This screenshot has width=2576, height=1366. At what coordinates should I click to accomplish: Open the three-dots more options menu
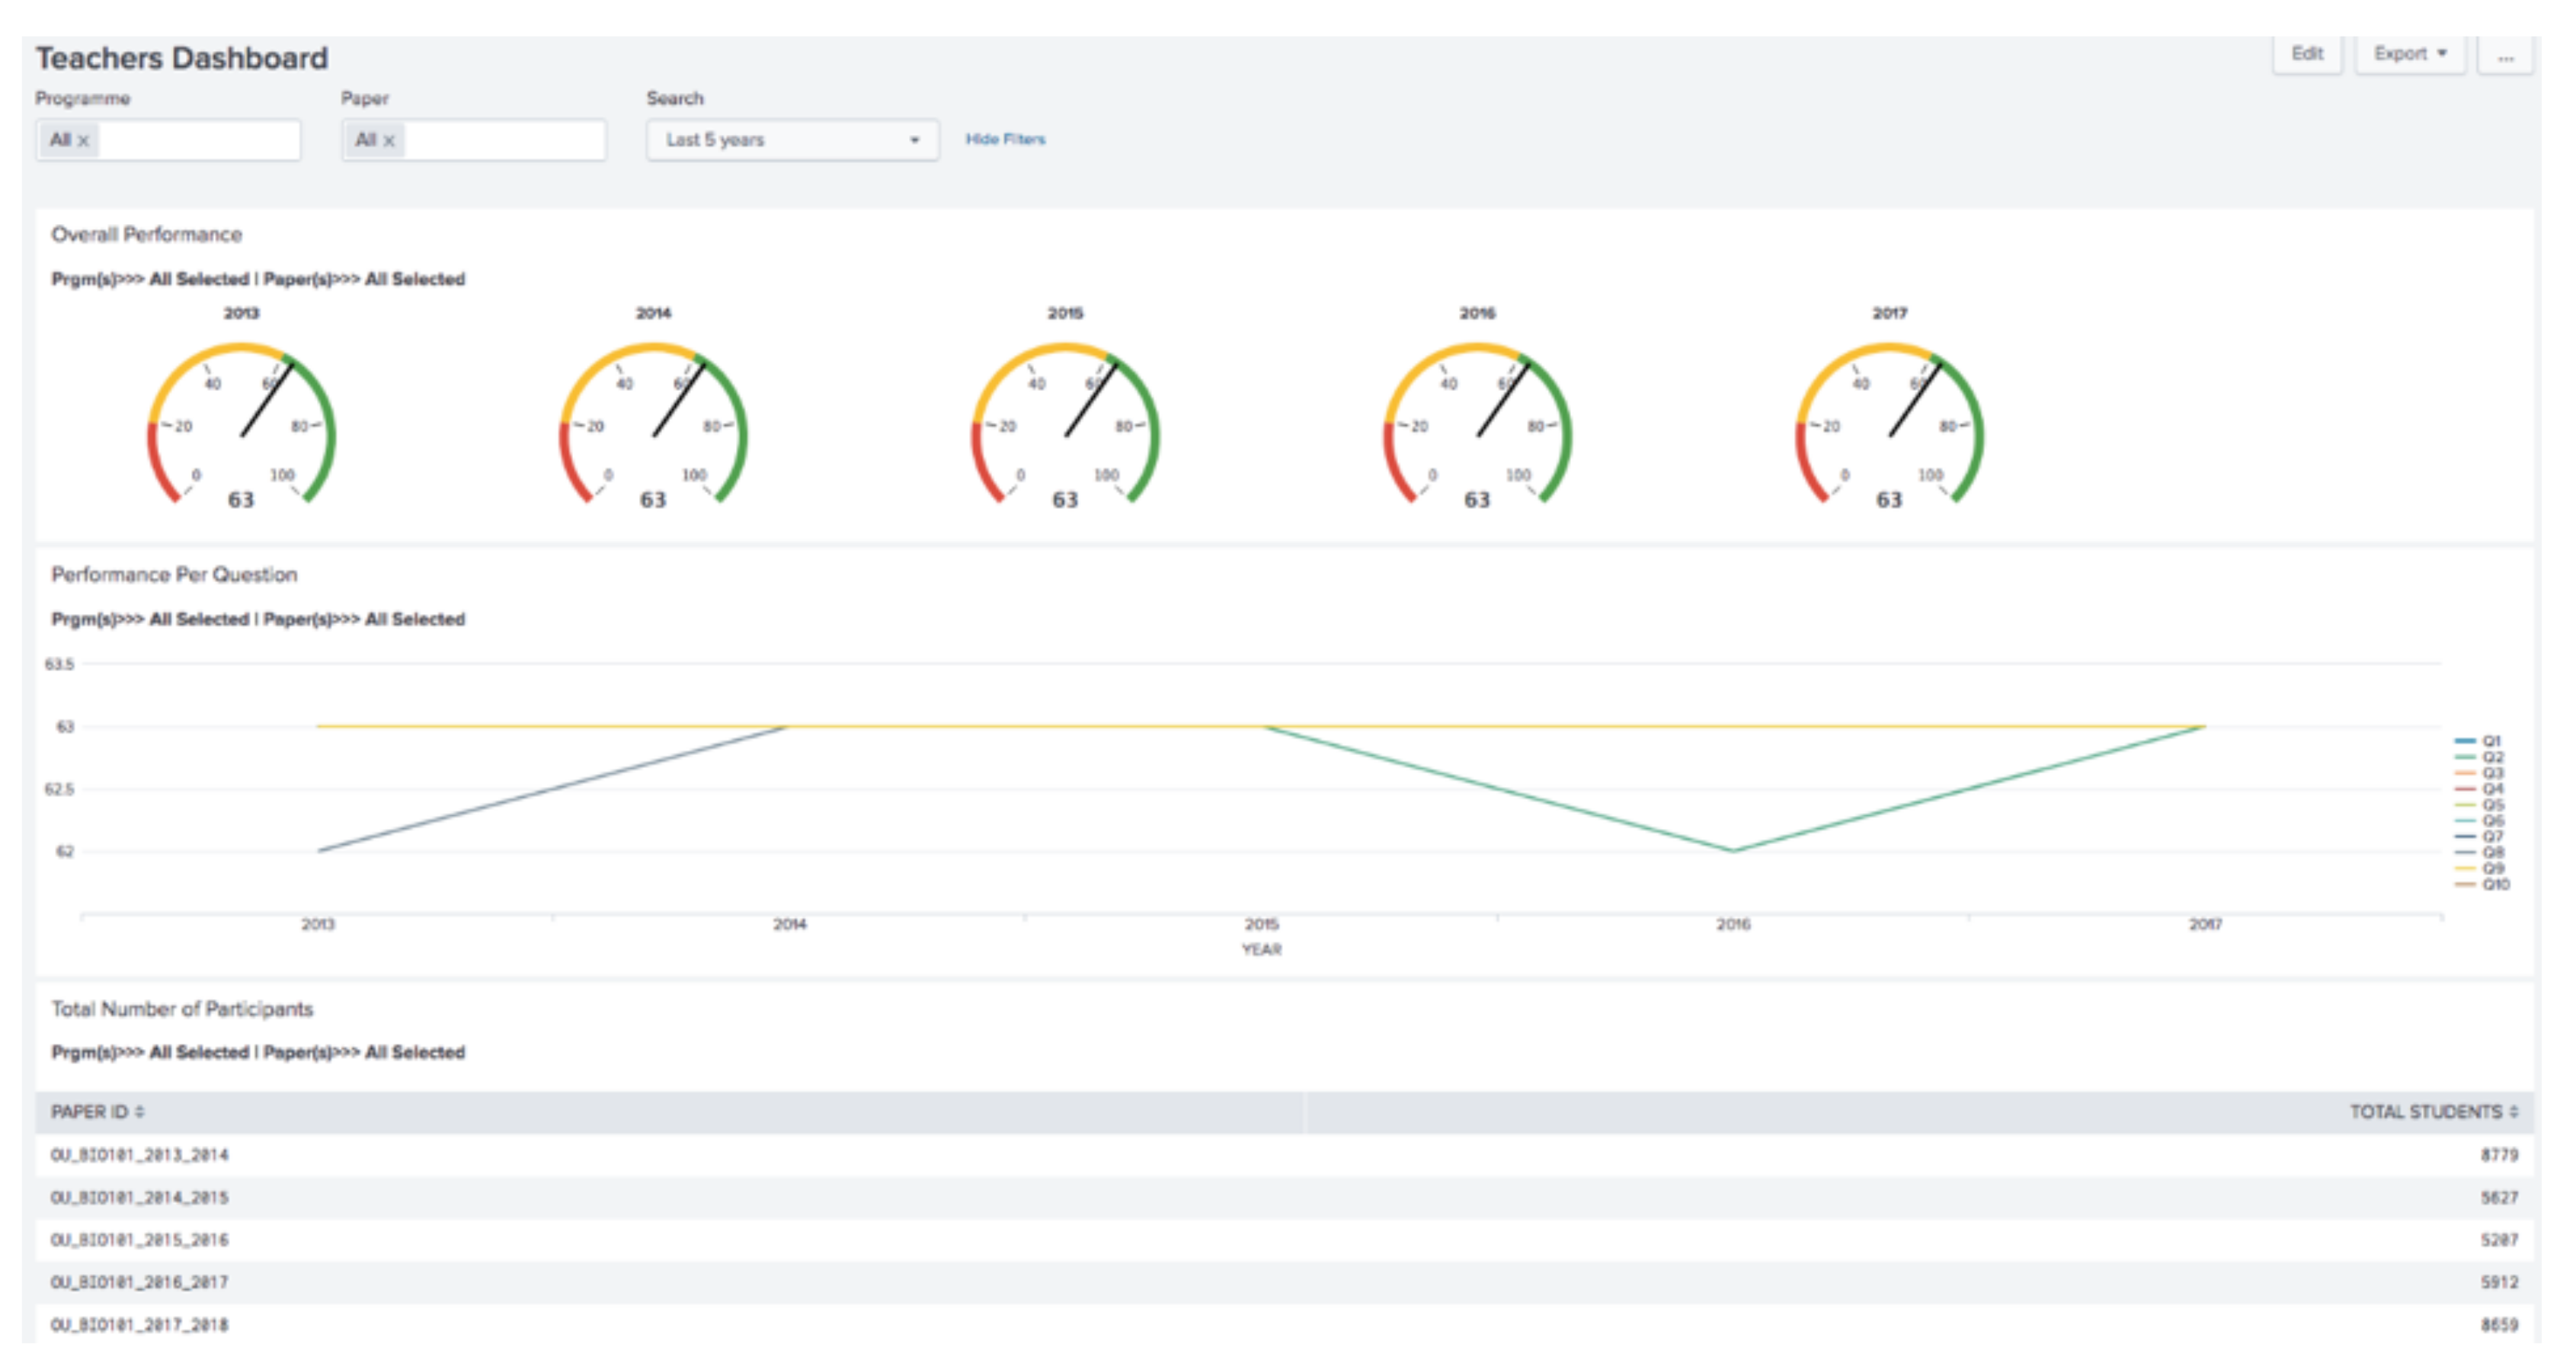[x=2505, y=55]
